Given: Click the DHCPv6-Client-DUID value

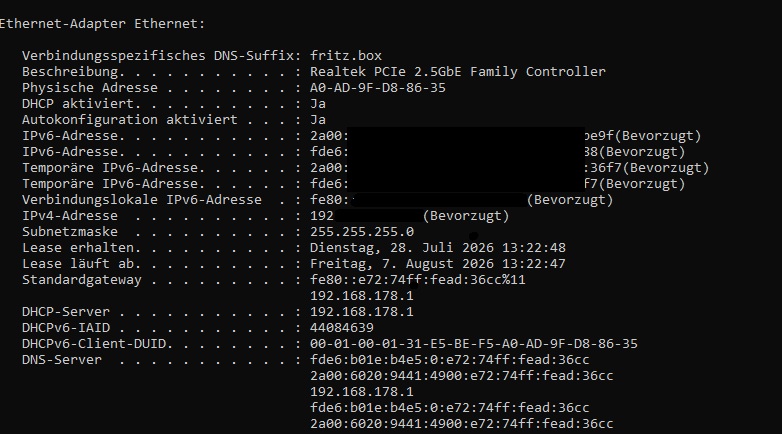Looking at the screenshot, I should (x=473, y=344).
